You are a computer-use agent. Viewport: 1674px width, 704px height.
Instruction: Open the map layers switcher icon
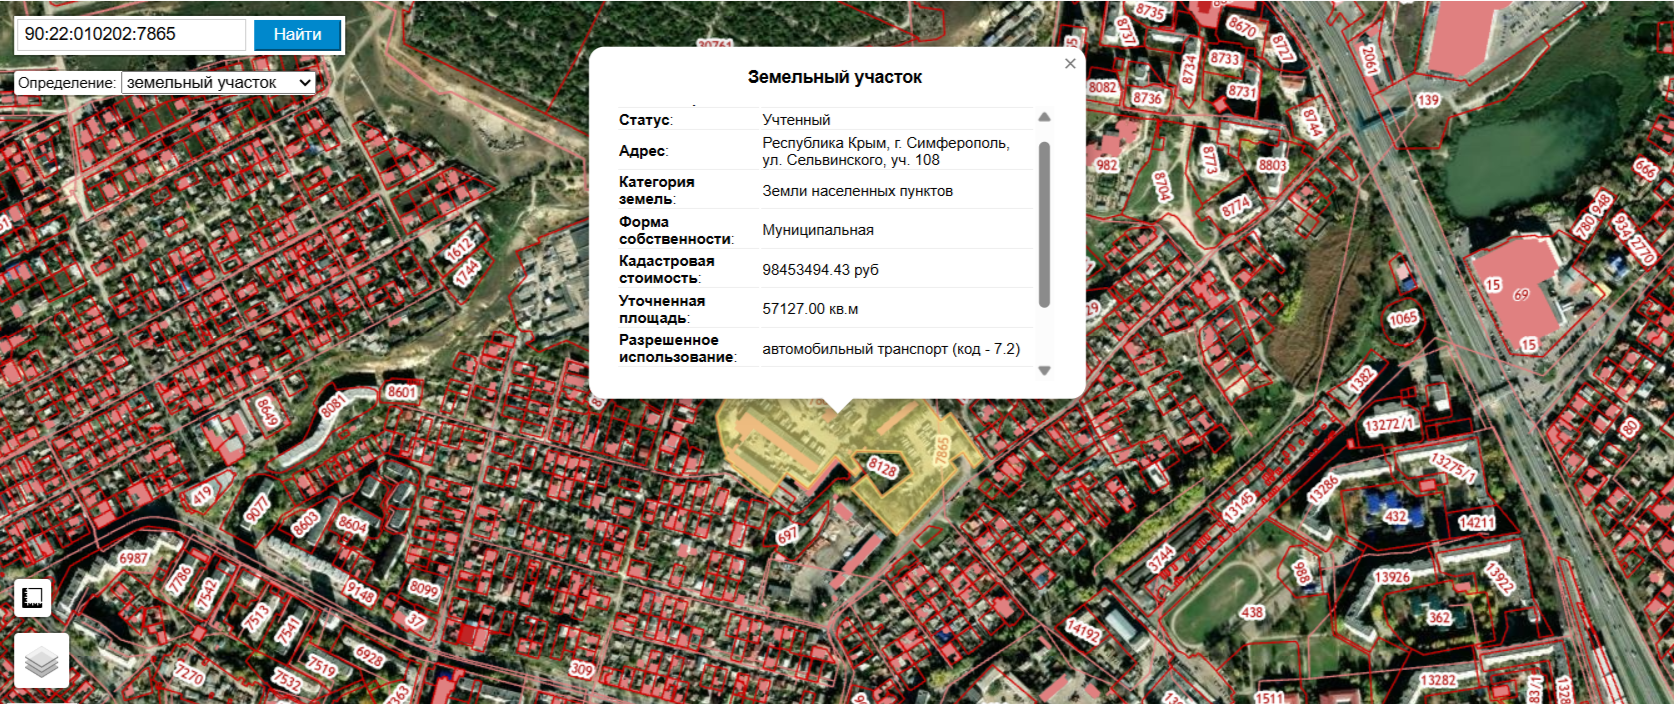click(x=41, y=660)
